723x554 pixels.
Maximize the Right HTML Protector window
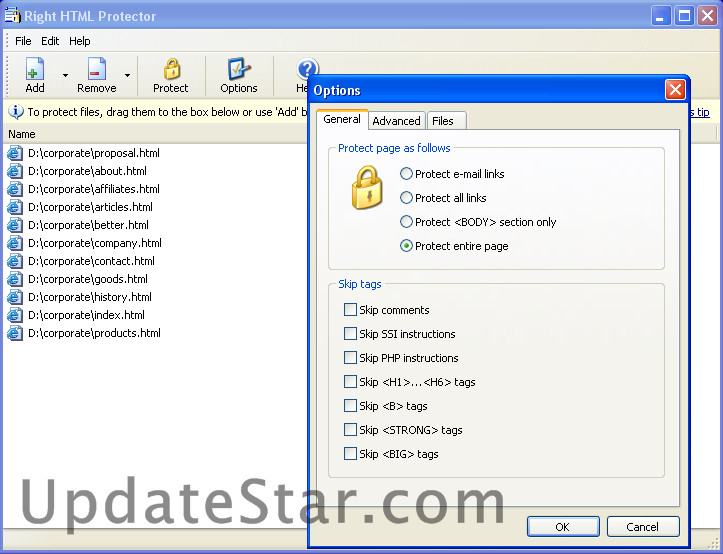pos(684,16)
